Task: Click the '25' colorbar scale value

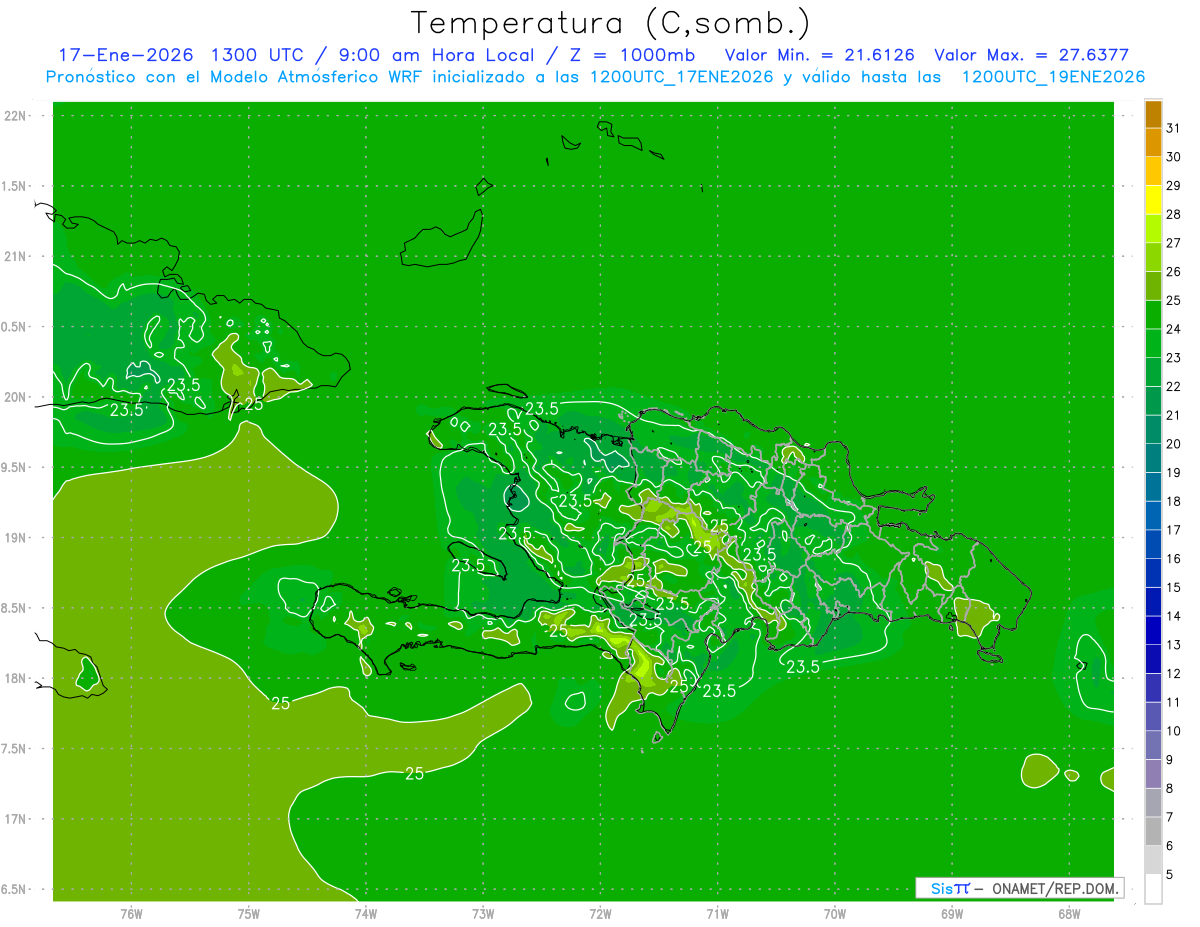Action: coord(1173,301)
